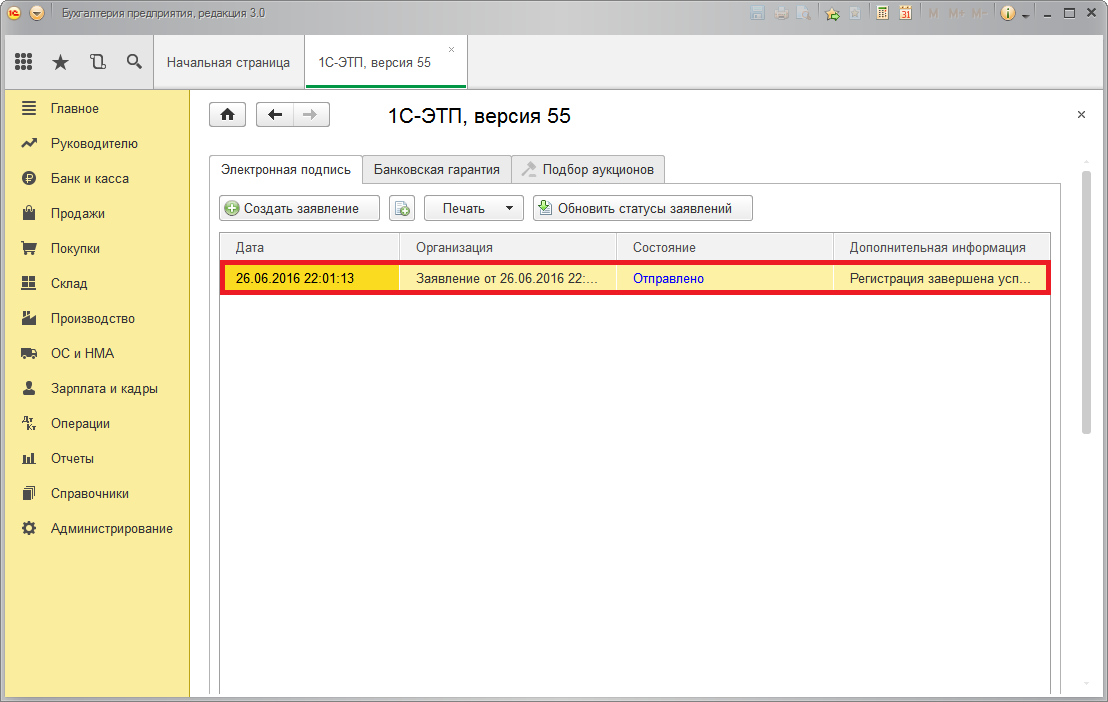Switch to Начальная страница tab
1108x702 pixels.
[228, 62]
